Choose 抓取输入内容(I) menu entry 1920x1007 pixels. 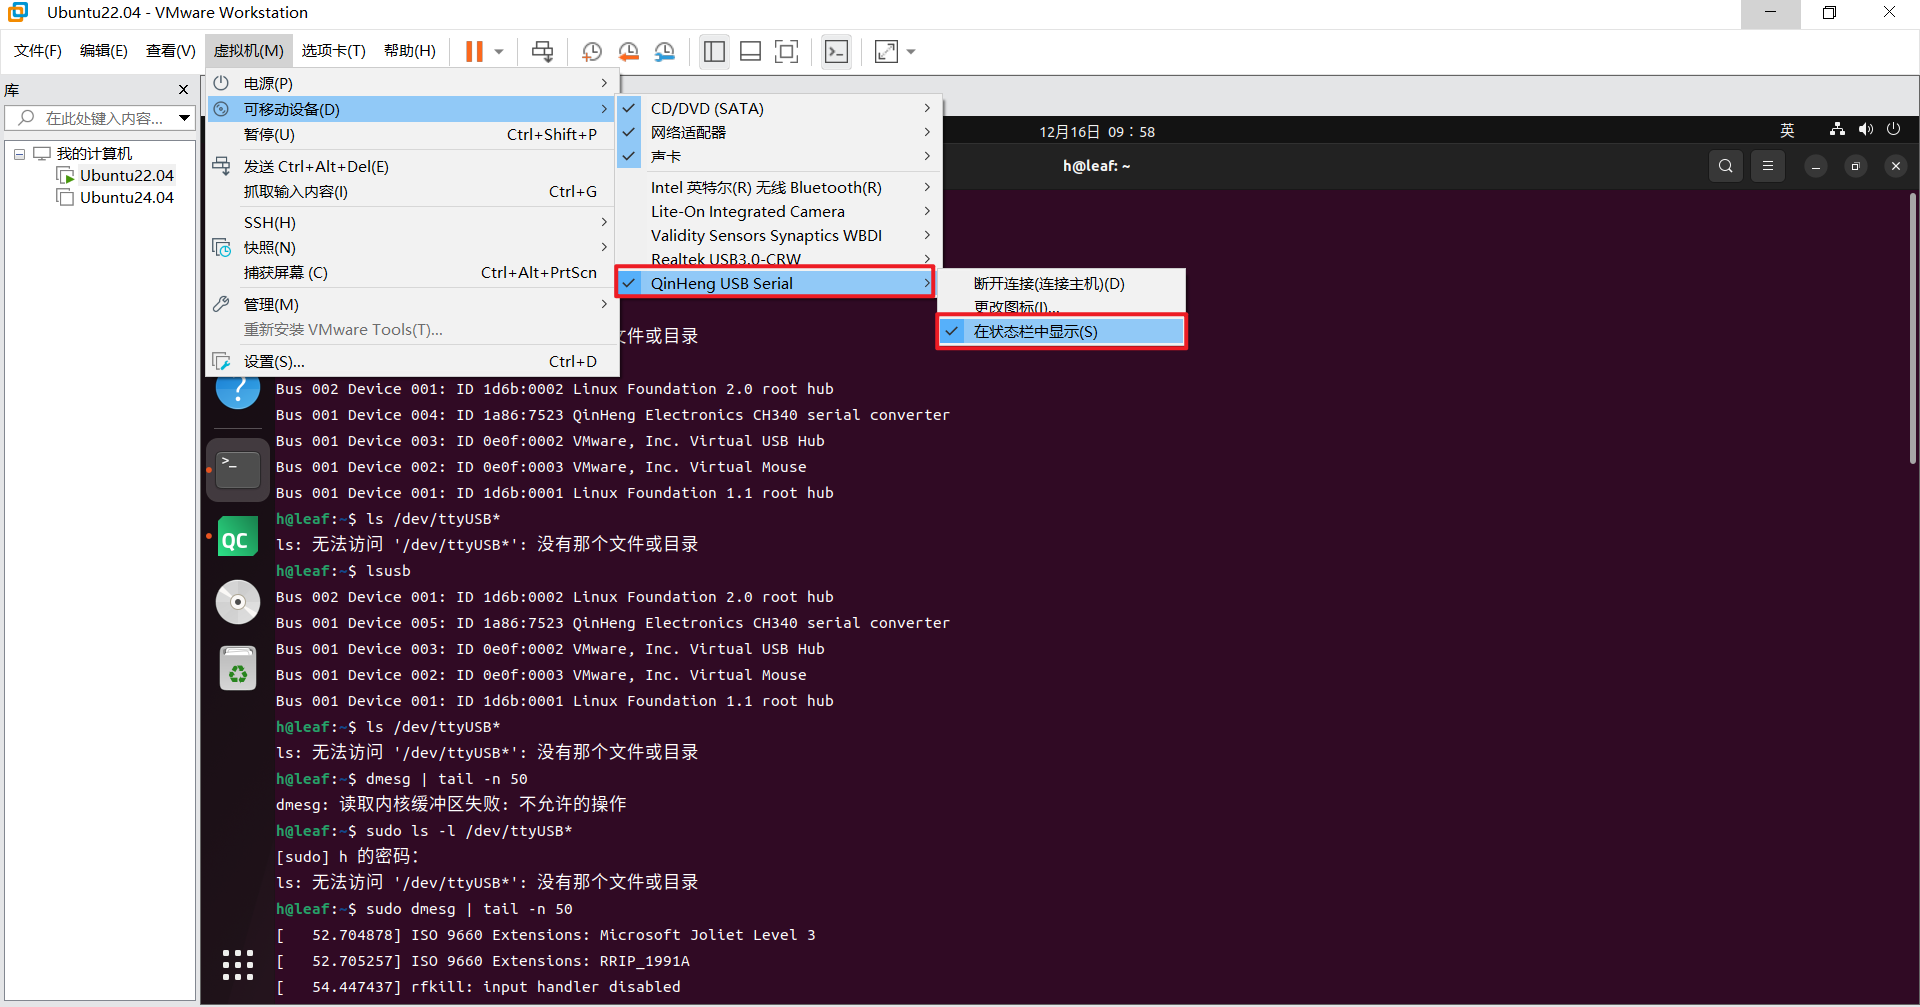click(411, 191)
